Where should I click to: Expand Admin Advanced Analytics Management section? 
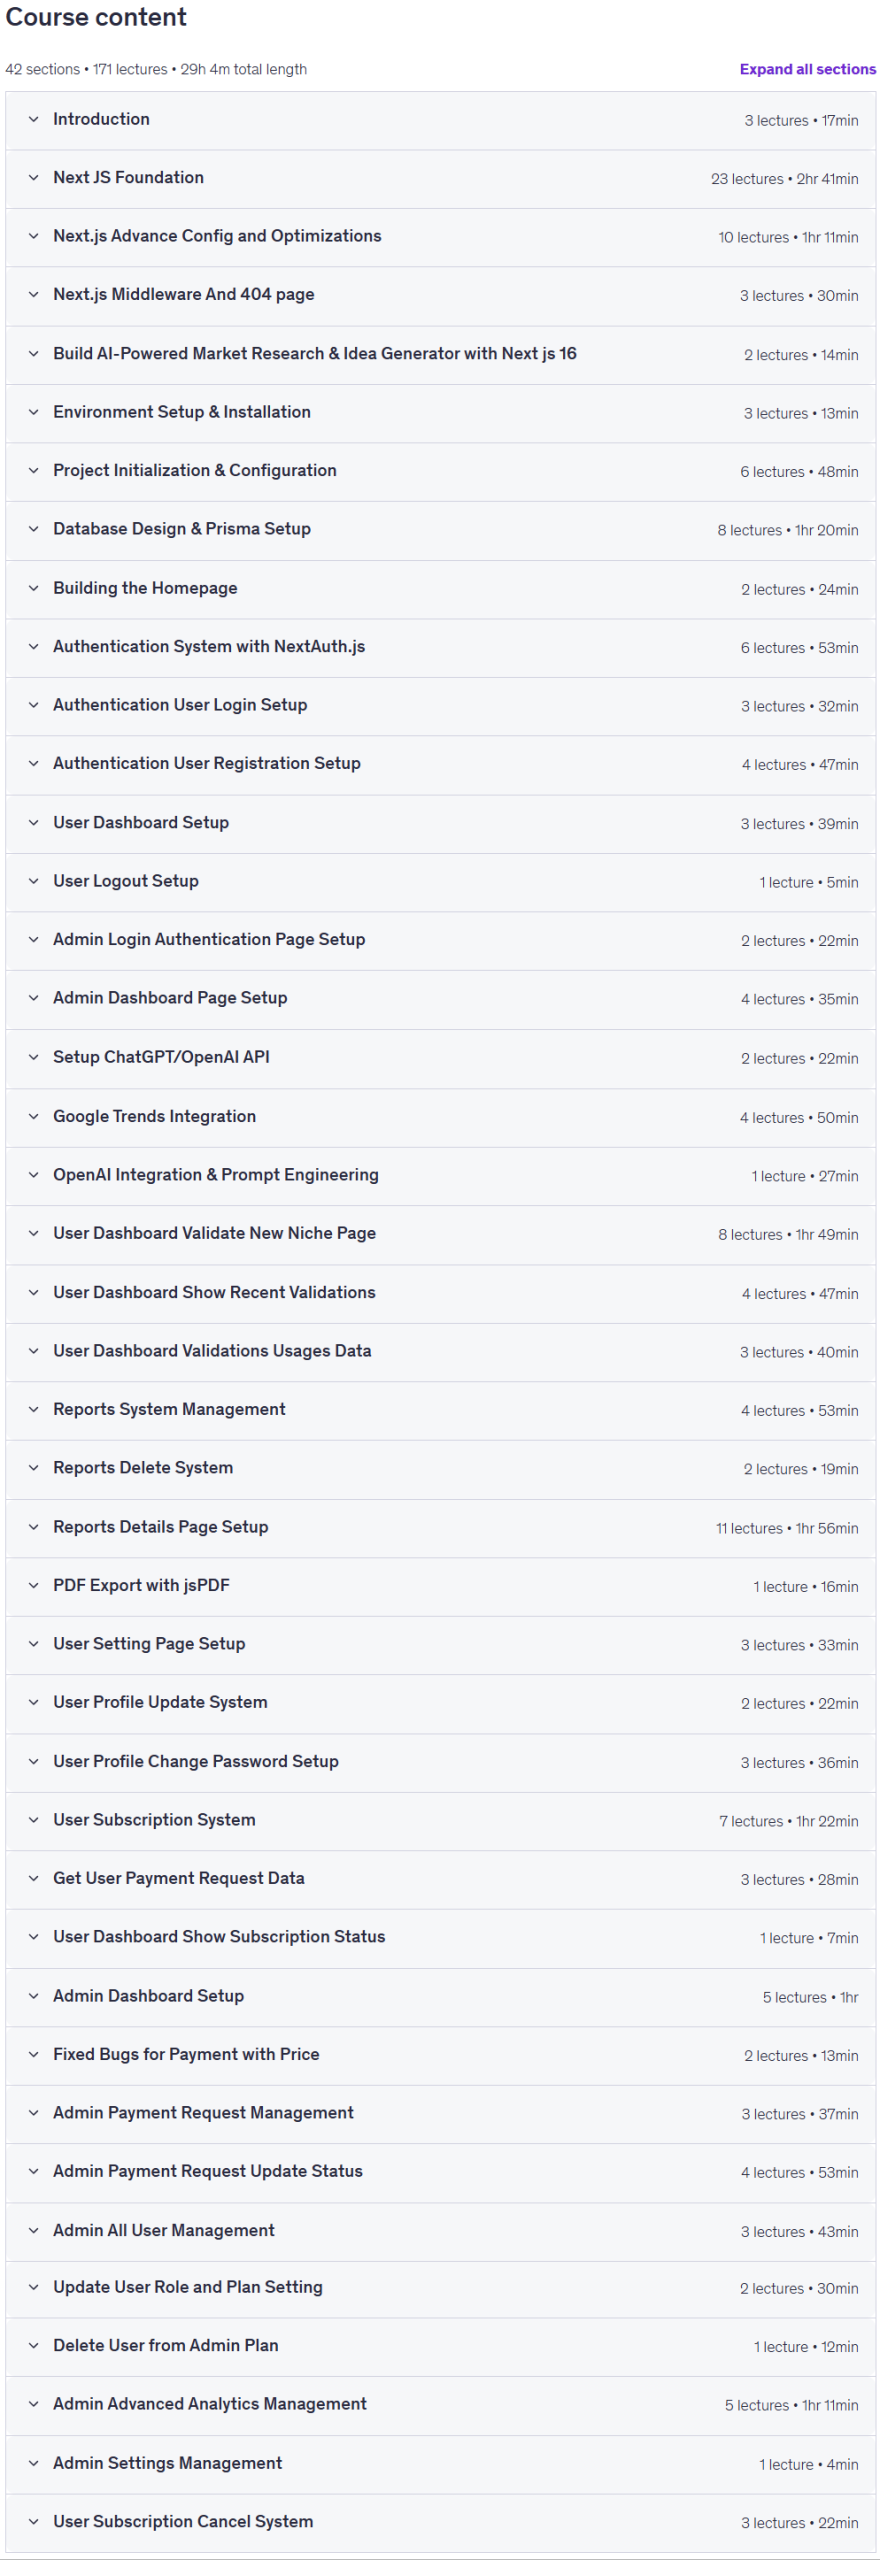point(440,2405)
